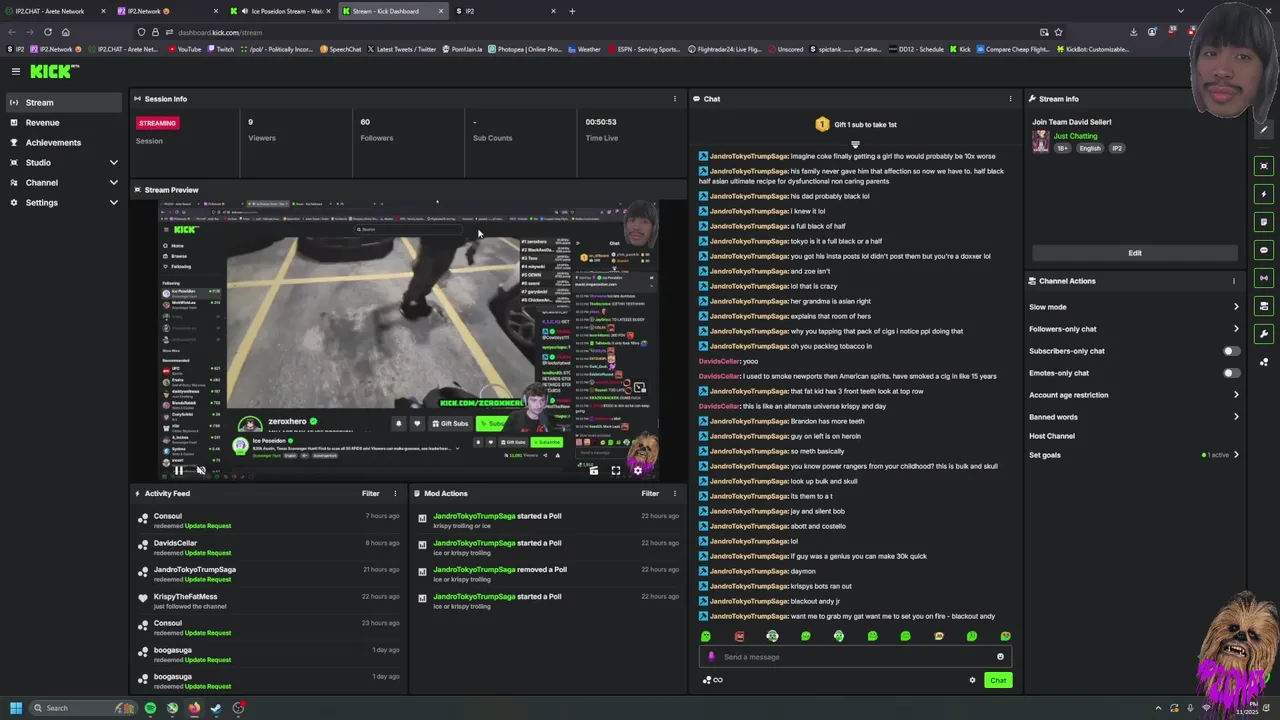Open the hamburger menu next to Kick logo

click(x=16, y=71)
